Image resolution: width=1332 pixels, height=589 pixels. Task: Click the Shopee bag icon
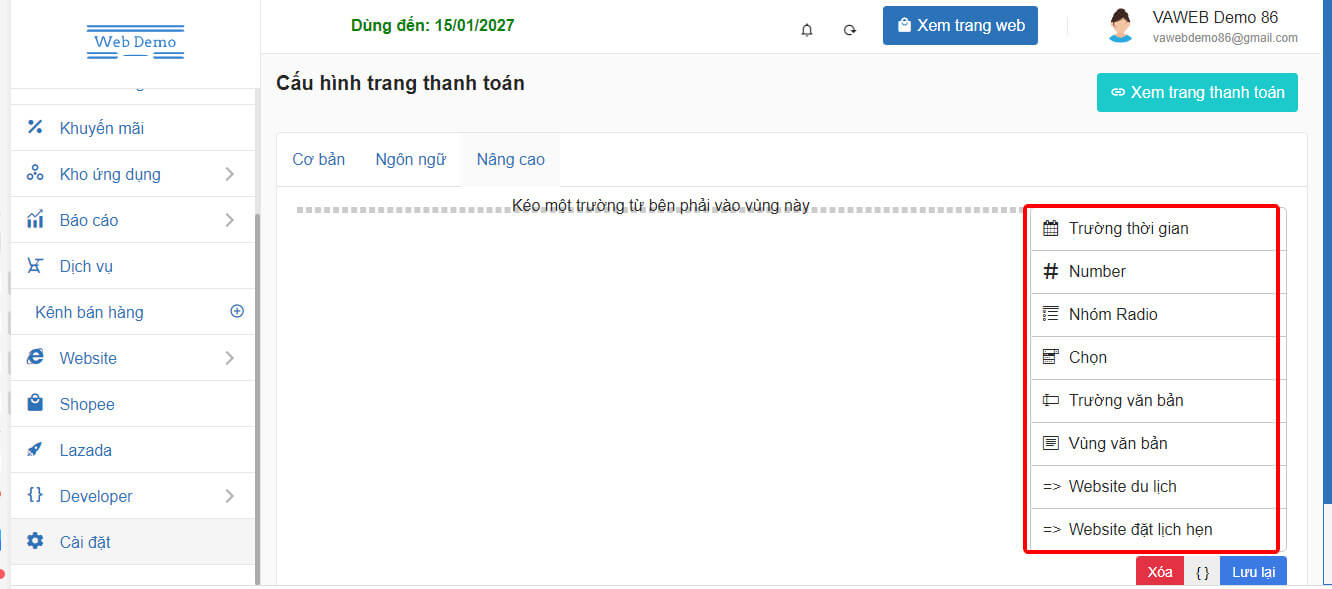35,403
